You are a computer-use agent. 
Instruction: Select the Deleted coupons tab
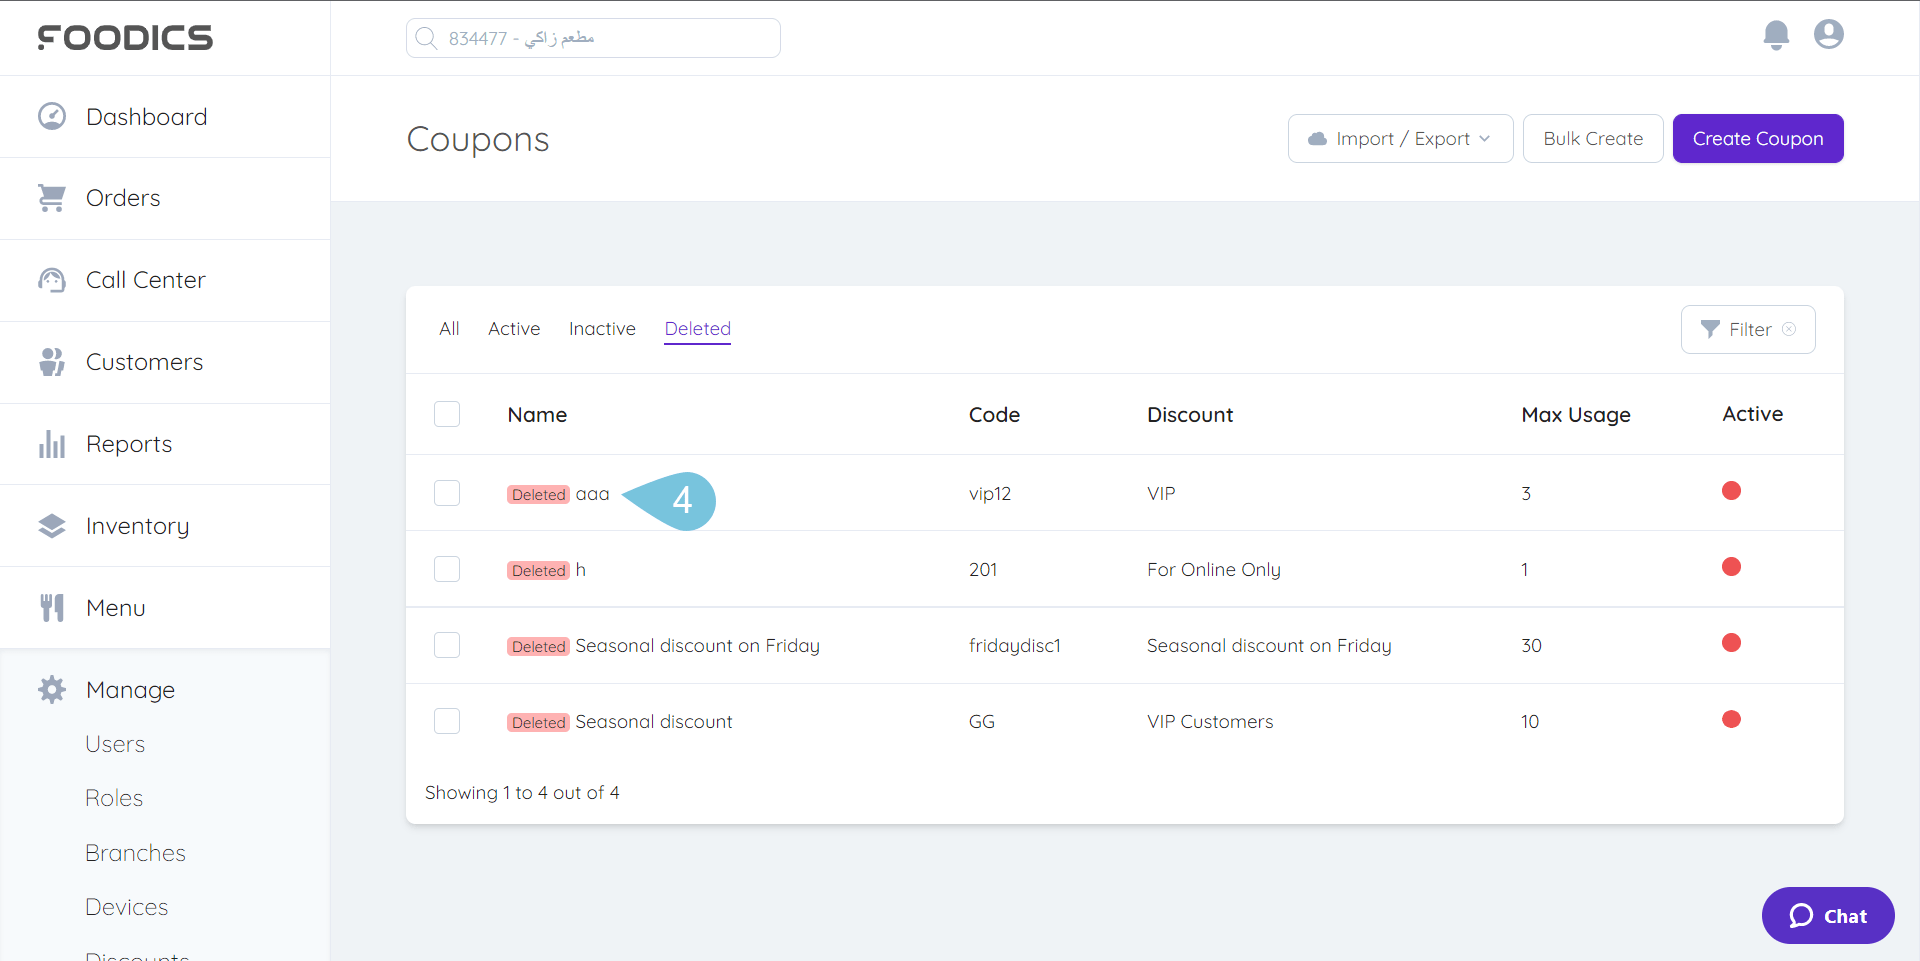click(x=698, y=329)
